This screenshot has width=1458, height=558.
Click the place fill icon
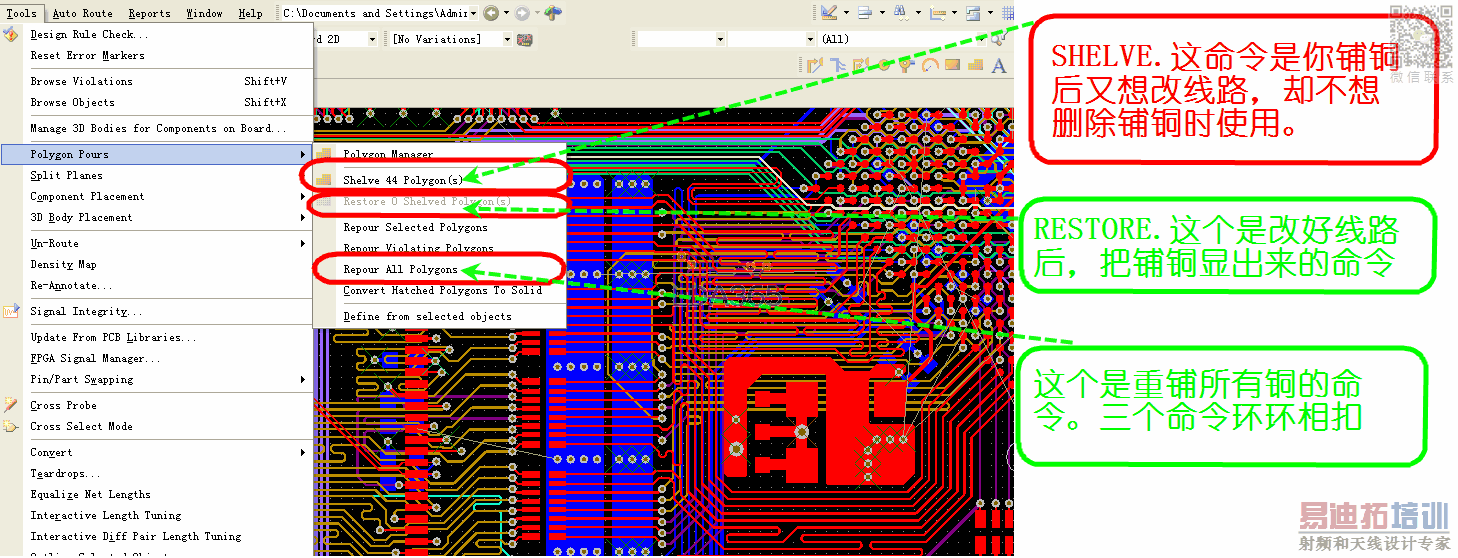click(x=953, y=66)
